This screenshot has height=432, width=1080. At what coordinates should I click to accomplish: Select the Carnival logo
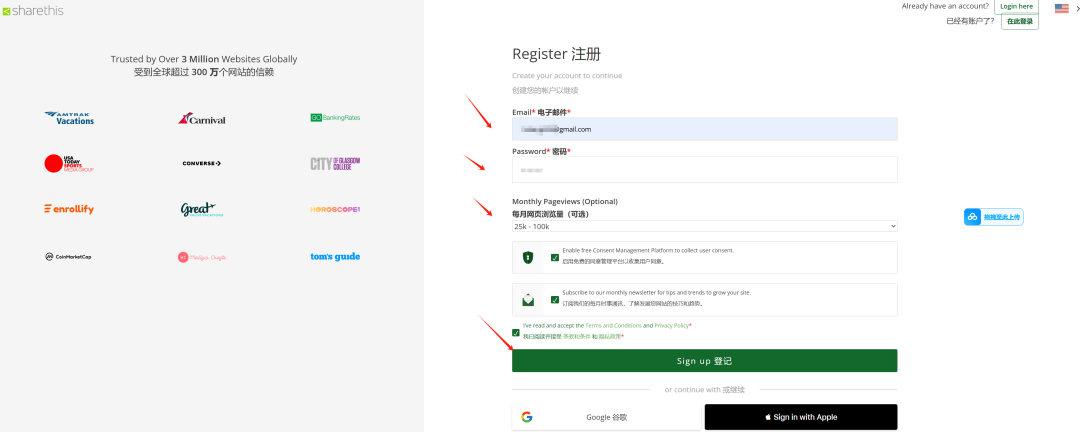[202, 119]
